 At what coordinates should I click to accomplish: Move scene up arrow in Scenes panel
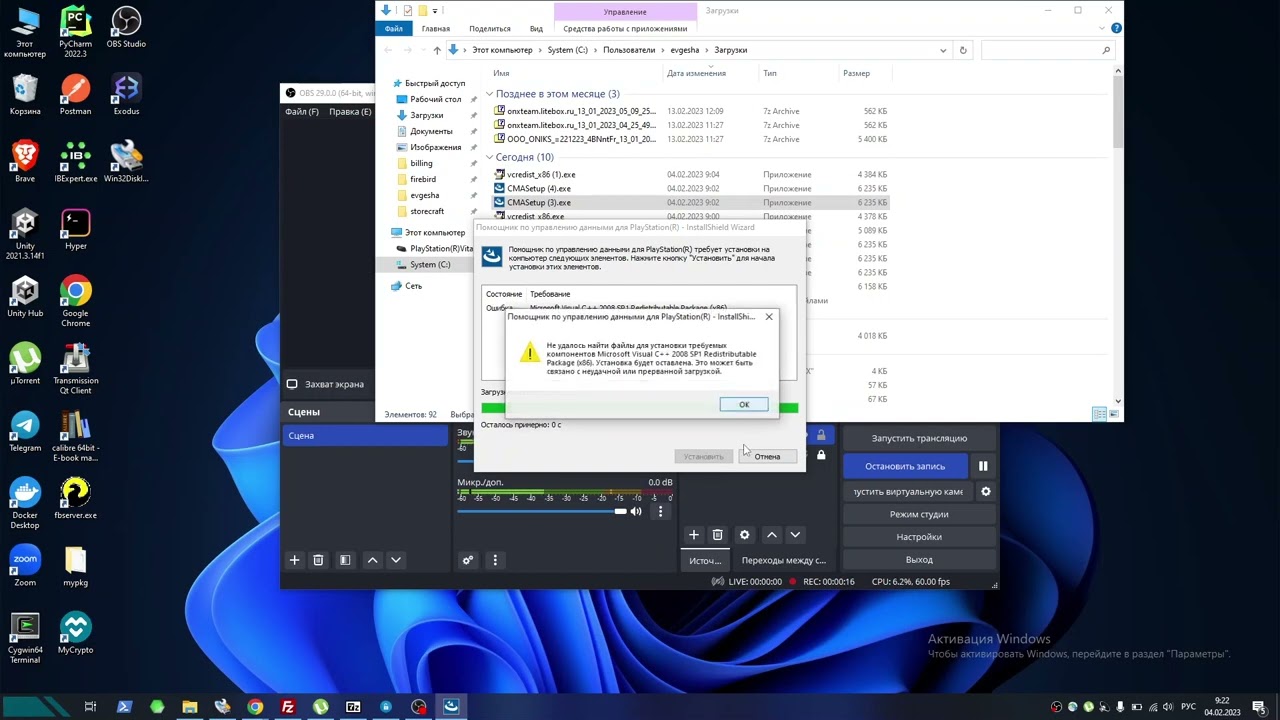click(x=373, y=560)
